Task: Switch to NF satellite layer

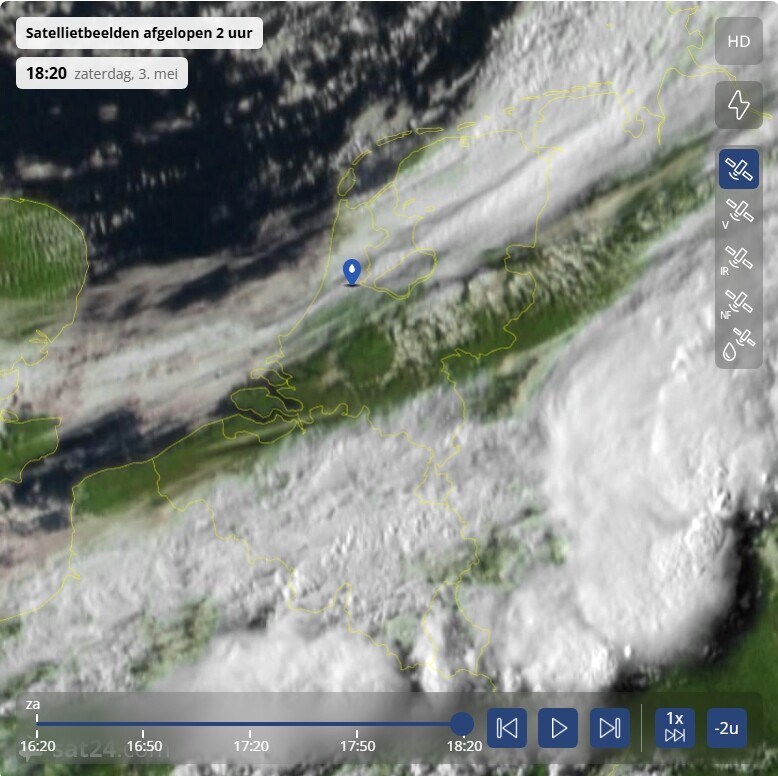Action: [x=738, y=305]
